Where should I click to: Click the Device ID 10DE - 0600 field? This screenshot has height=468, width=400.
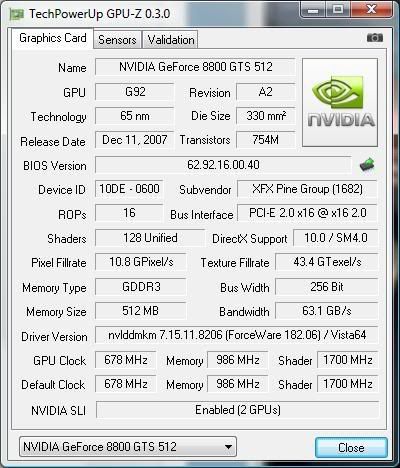point(129,189)
